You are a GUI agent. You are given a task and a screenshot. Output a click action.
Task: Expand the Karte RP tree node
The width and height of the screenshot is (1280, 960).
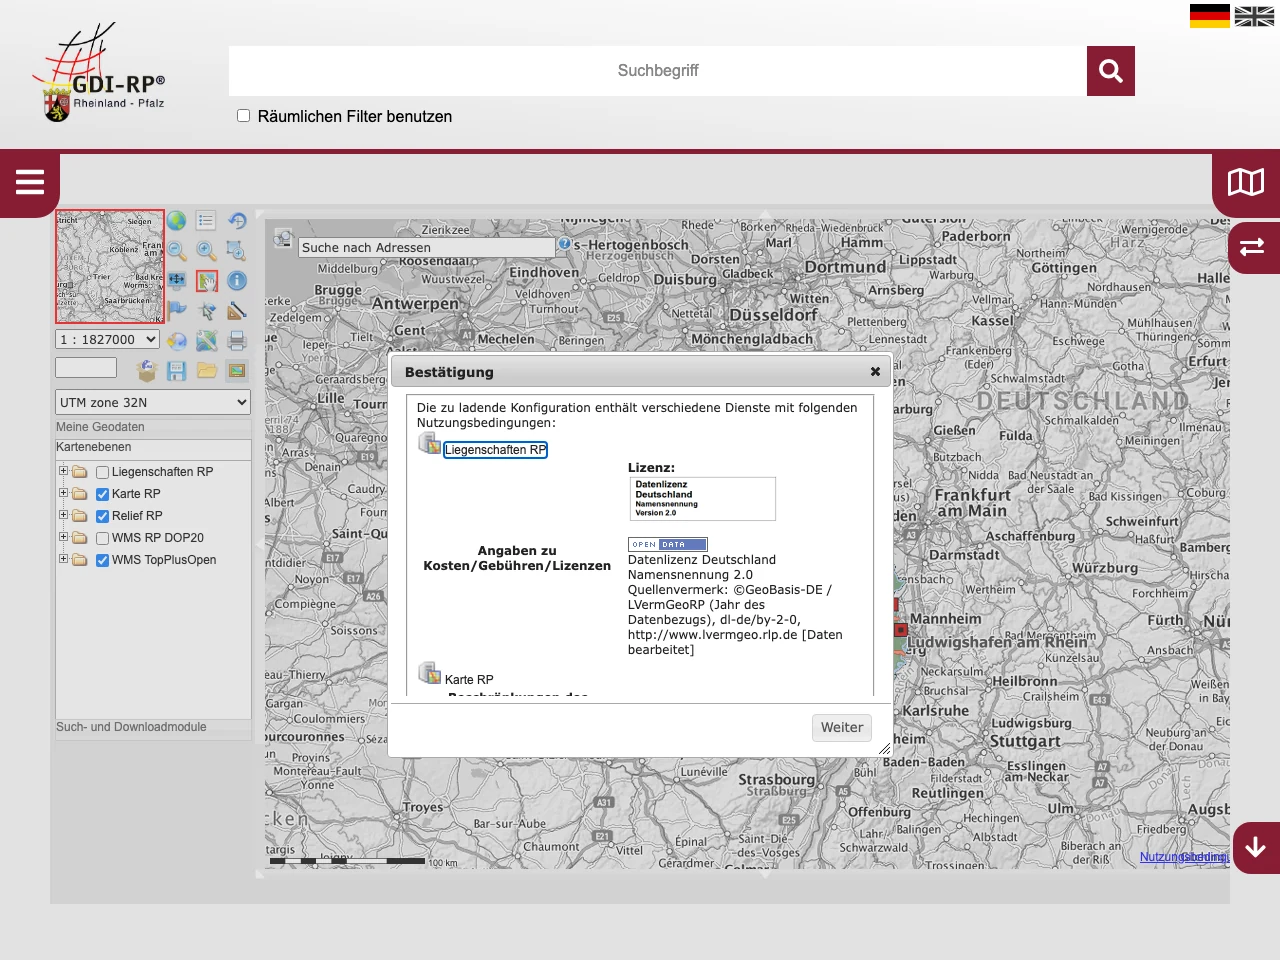(x=63, y=493)
